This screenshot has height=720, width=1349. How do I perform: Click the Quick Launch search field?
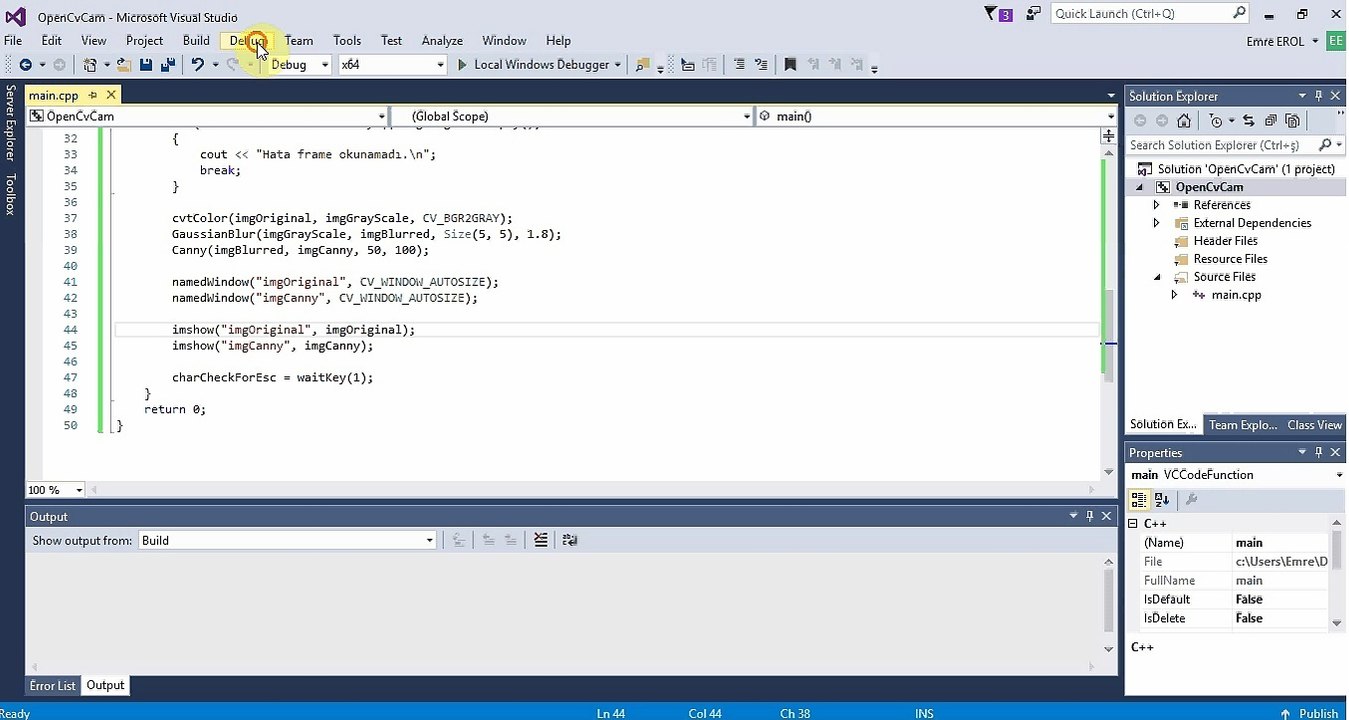(x=1140, y=14)
